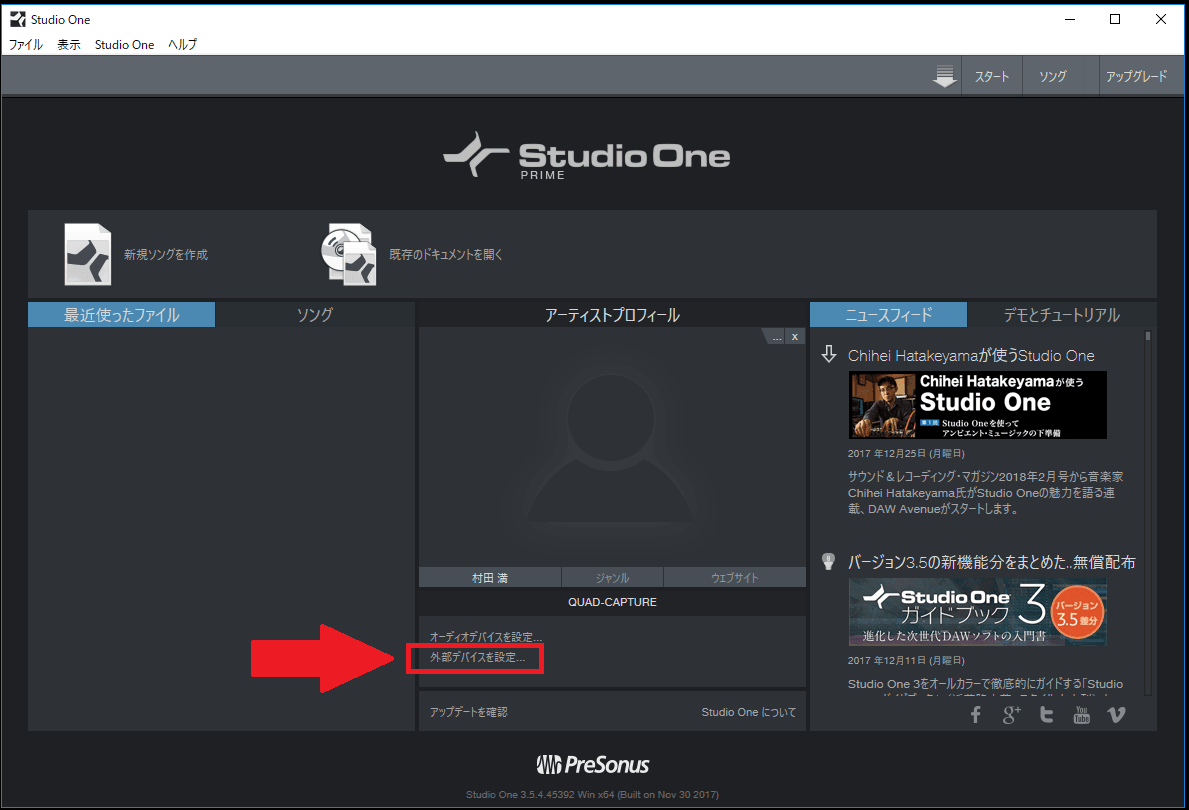
Task: Select 最近使ったファイル tab
Action: coord(121,315)
